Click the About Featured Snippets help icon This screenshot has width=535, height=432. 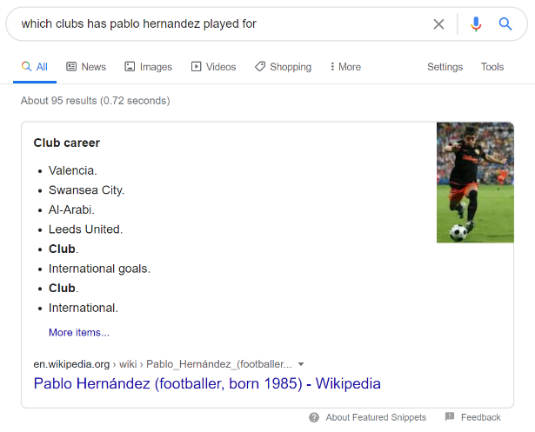point(314,417)
